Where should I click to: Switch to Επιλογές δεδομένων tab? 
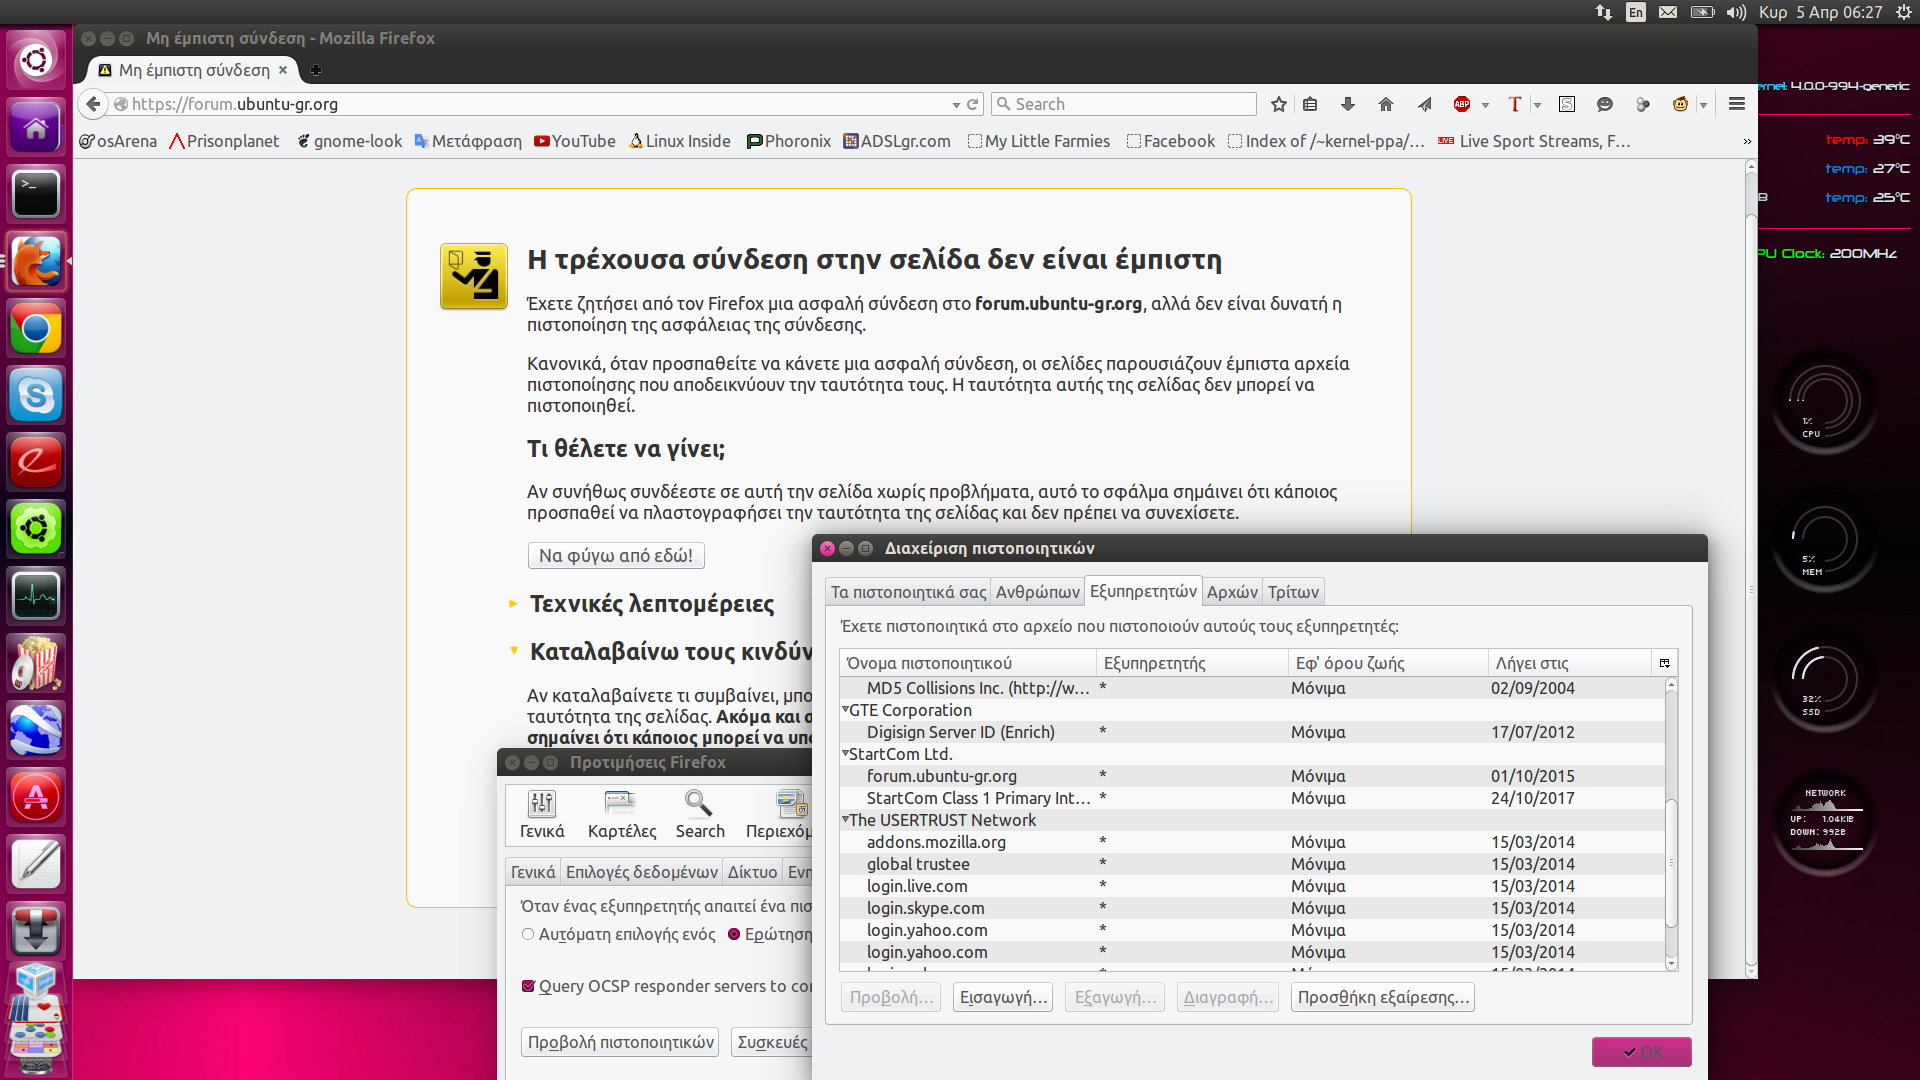[641, 872]
